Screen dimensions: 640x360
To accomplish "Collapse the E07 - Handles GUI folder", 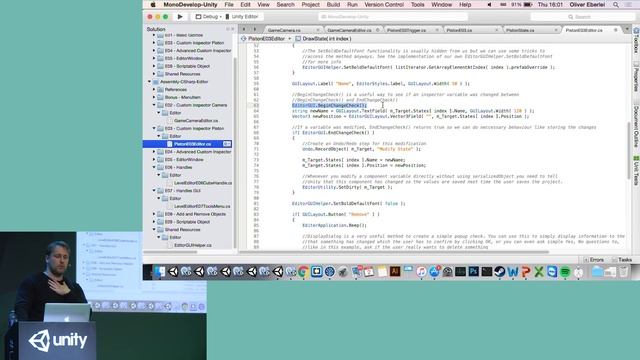I will (x=154, y=191).
